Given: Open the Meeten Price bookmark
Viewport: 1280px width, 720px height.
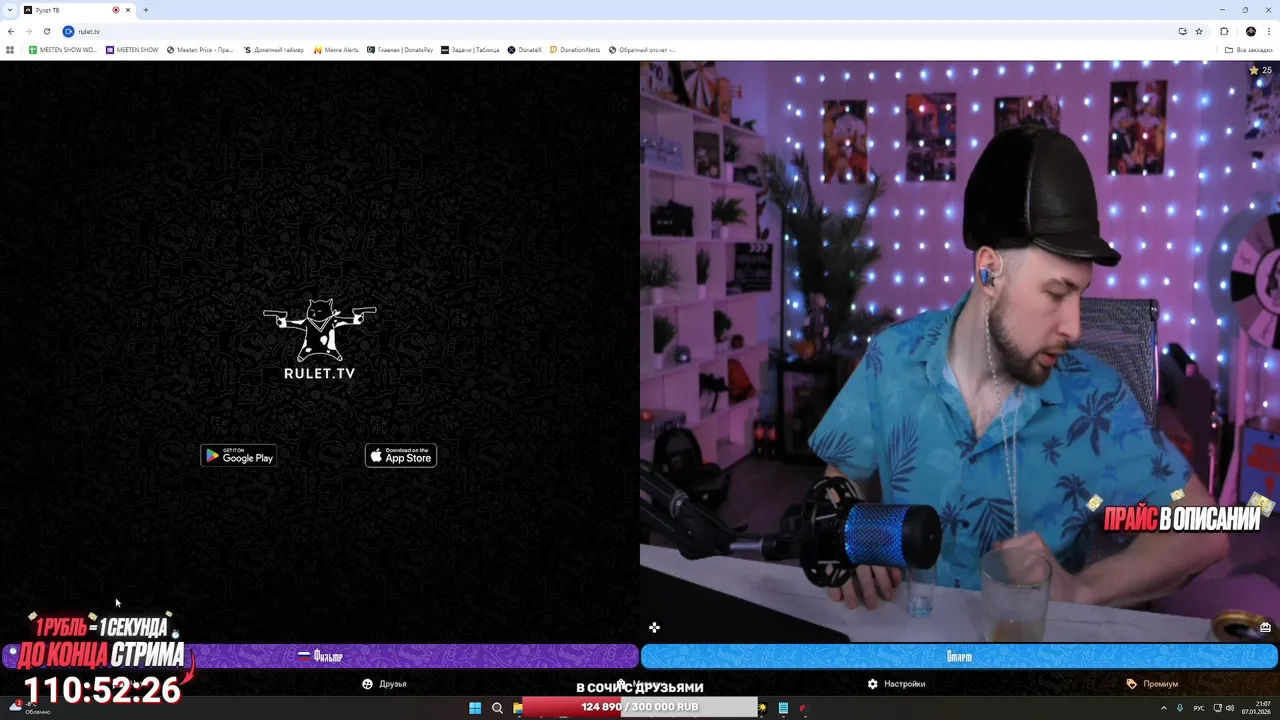Looking at the screenshot, I should click(200, 49).
